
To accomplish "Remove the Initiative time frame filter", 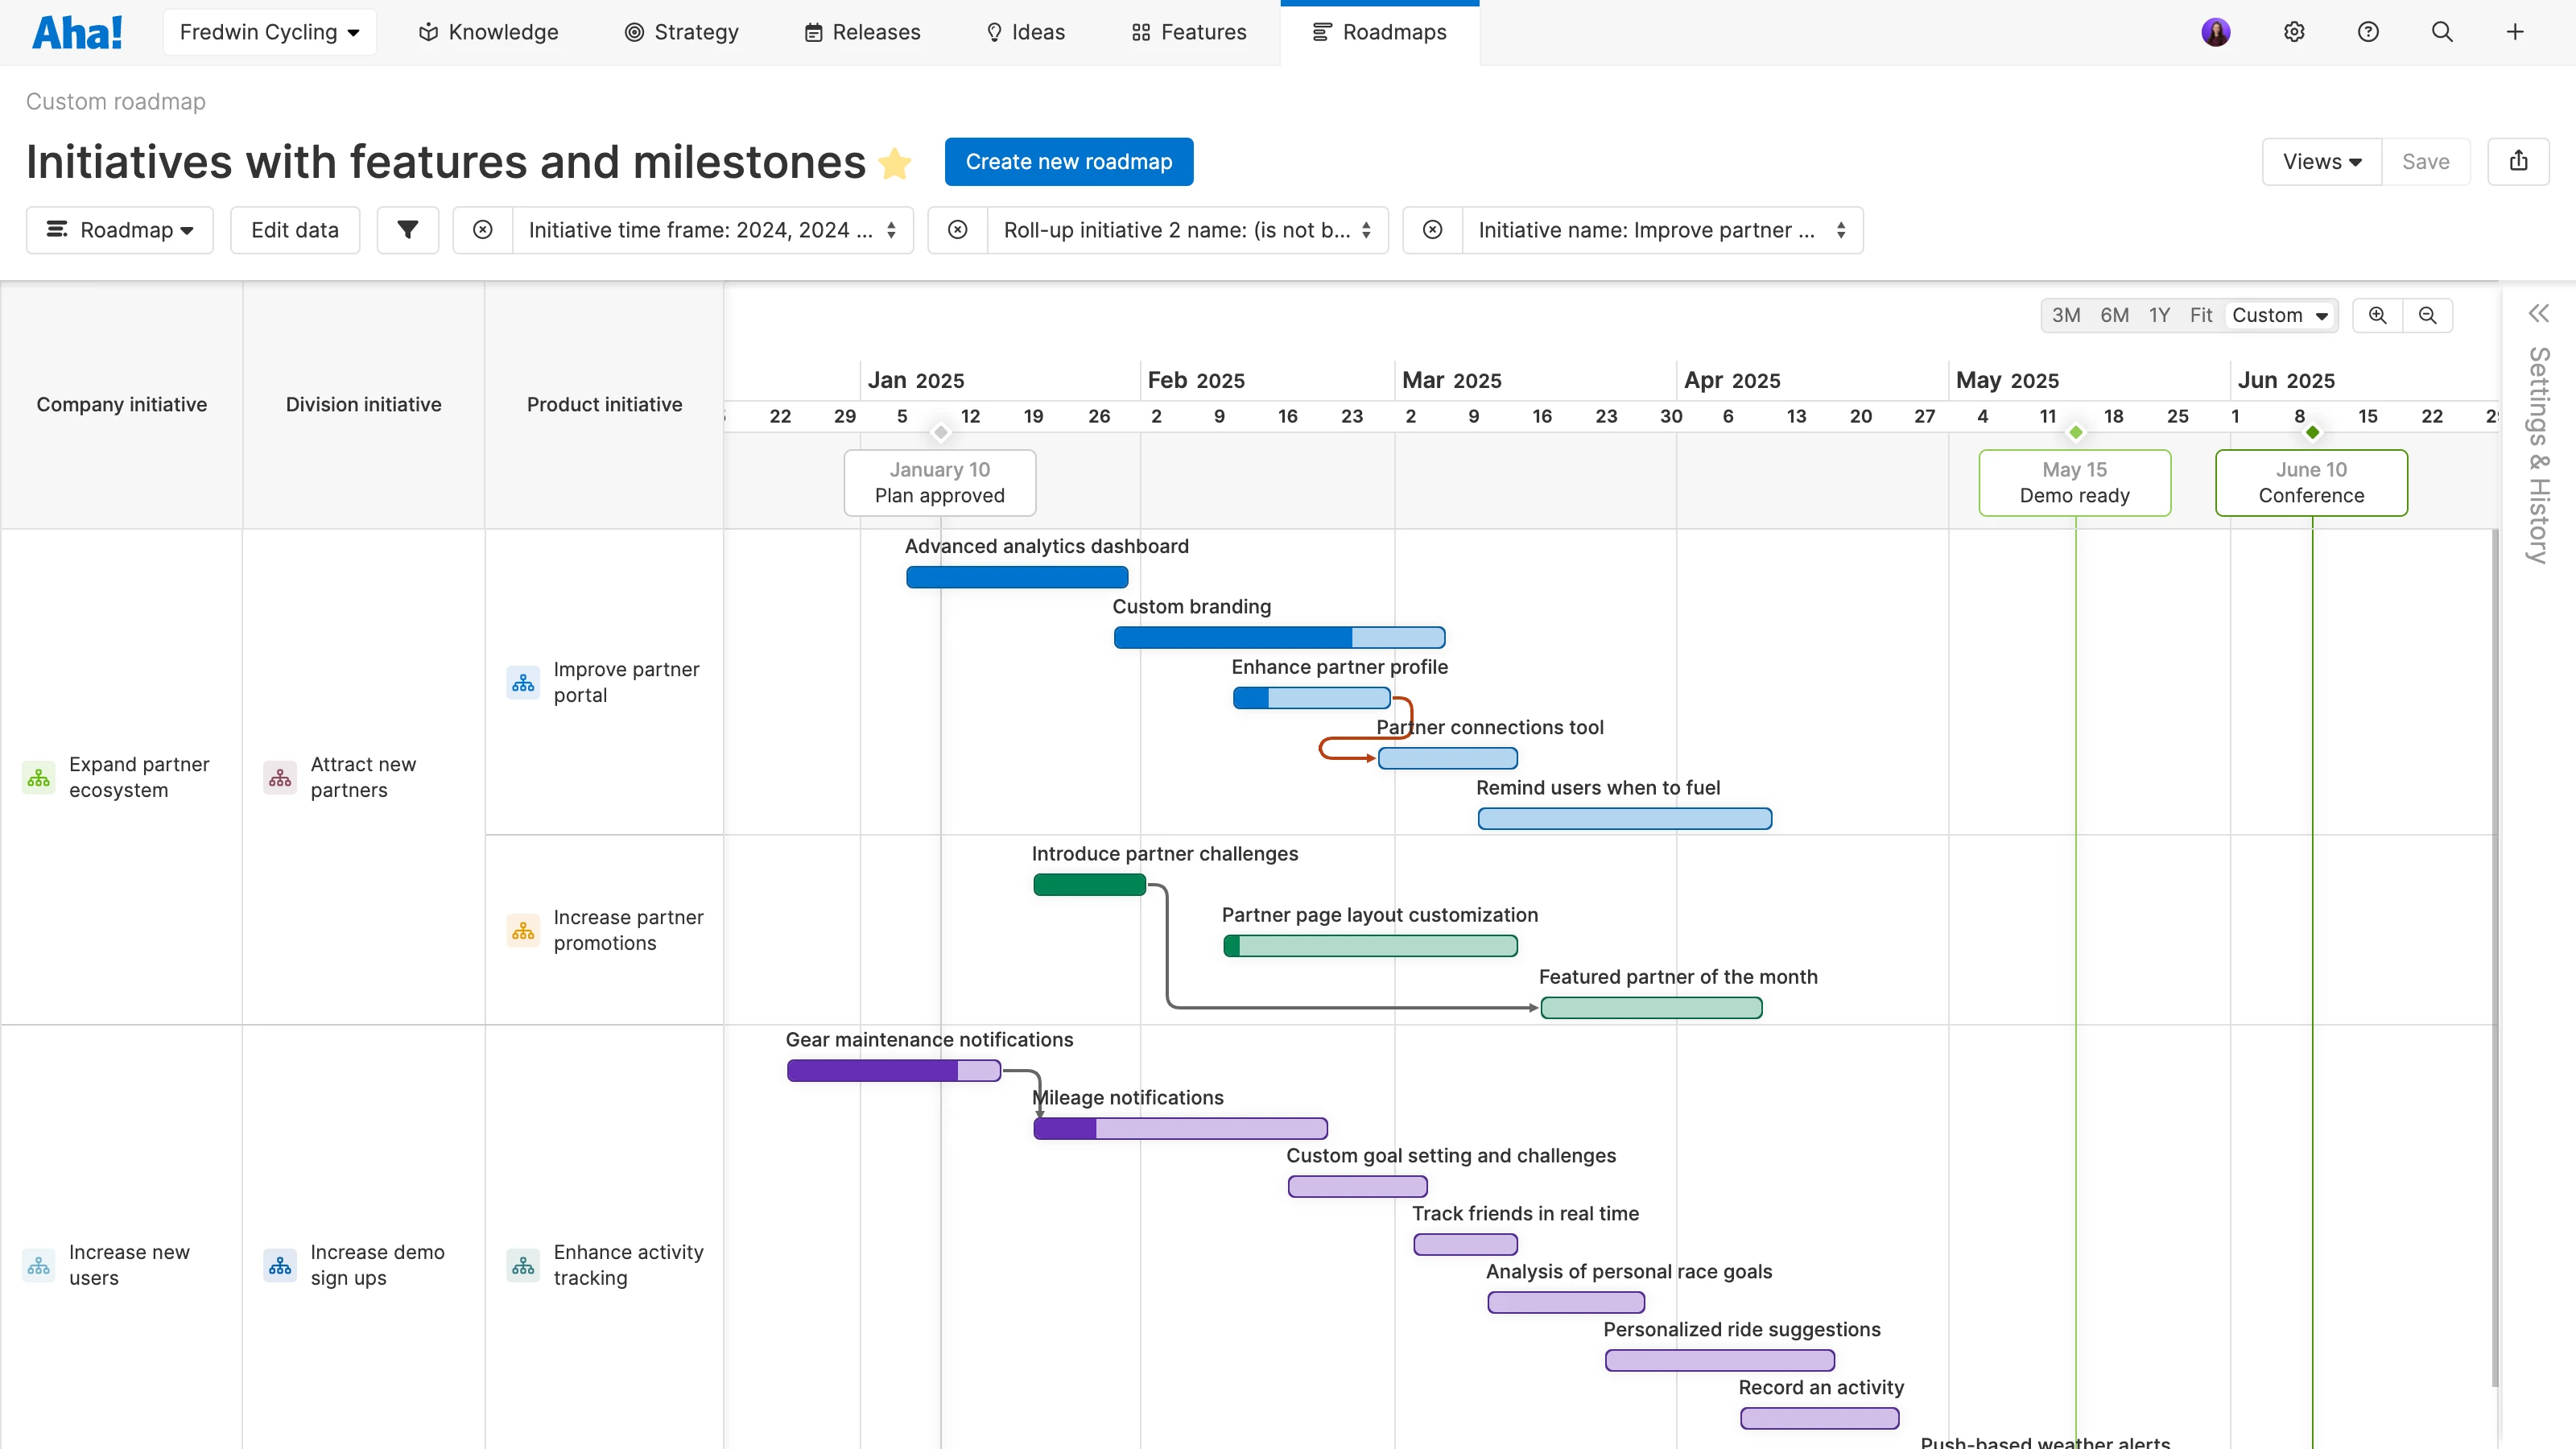I will pos(483,230).
